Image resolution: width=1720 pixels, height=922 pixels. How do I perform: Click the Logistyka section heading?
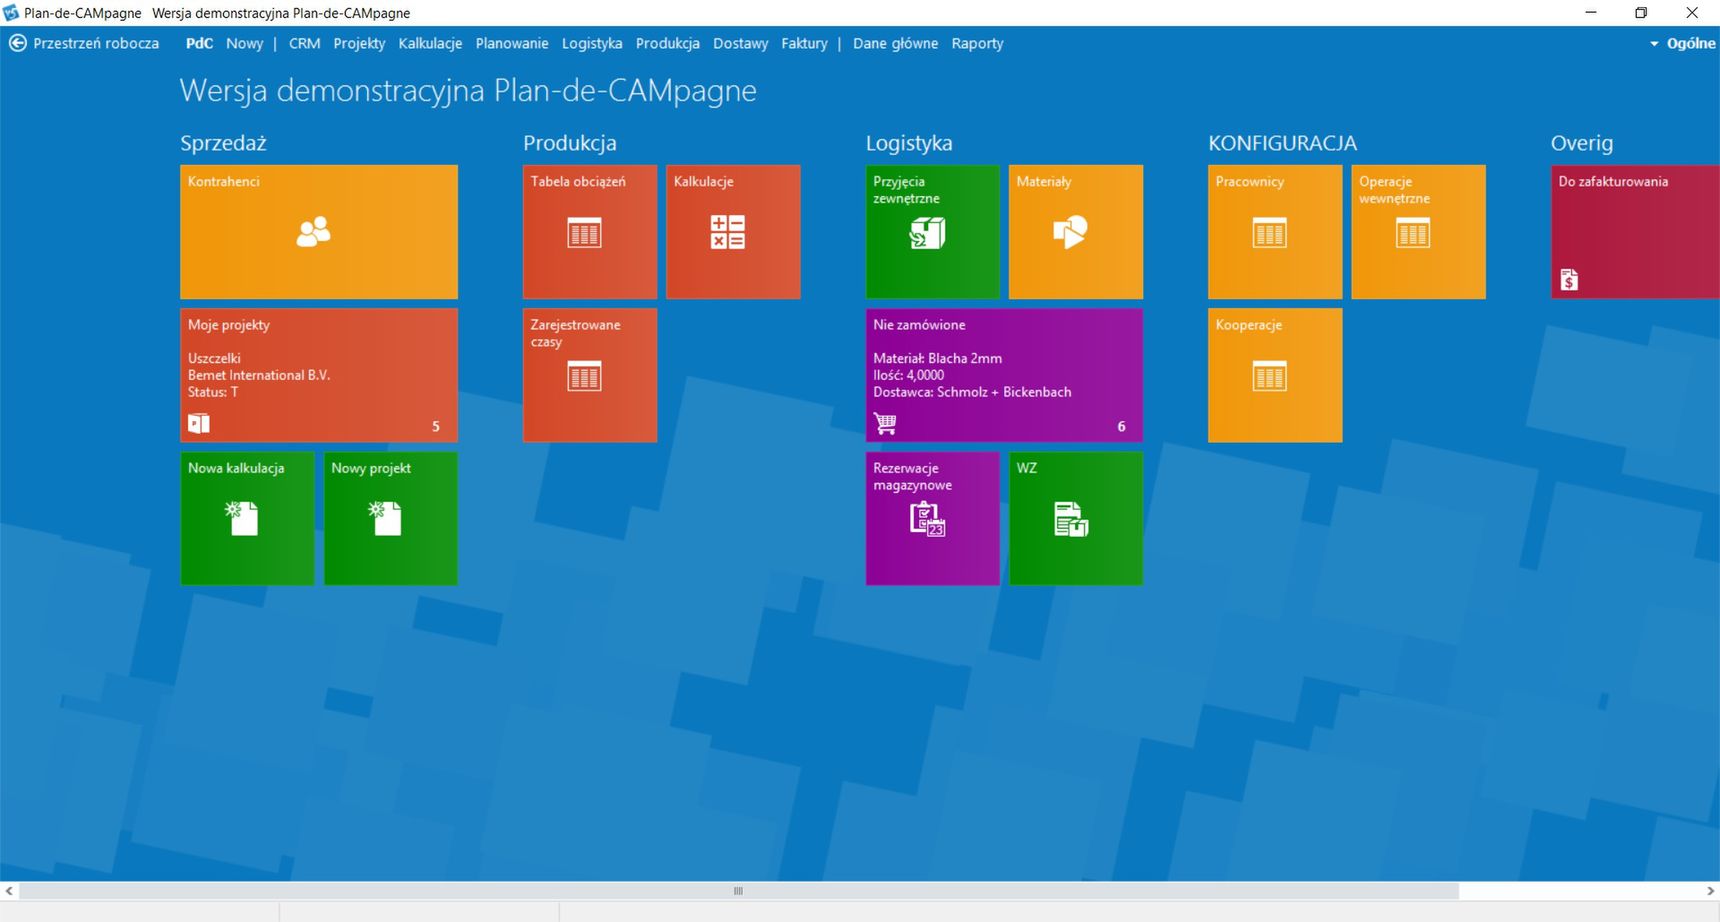tap(909, 143)
